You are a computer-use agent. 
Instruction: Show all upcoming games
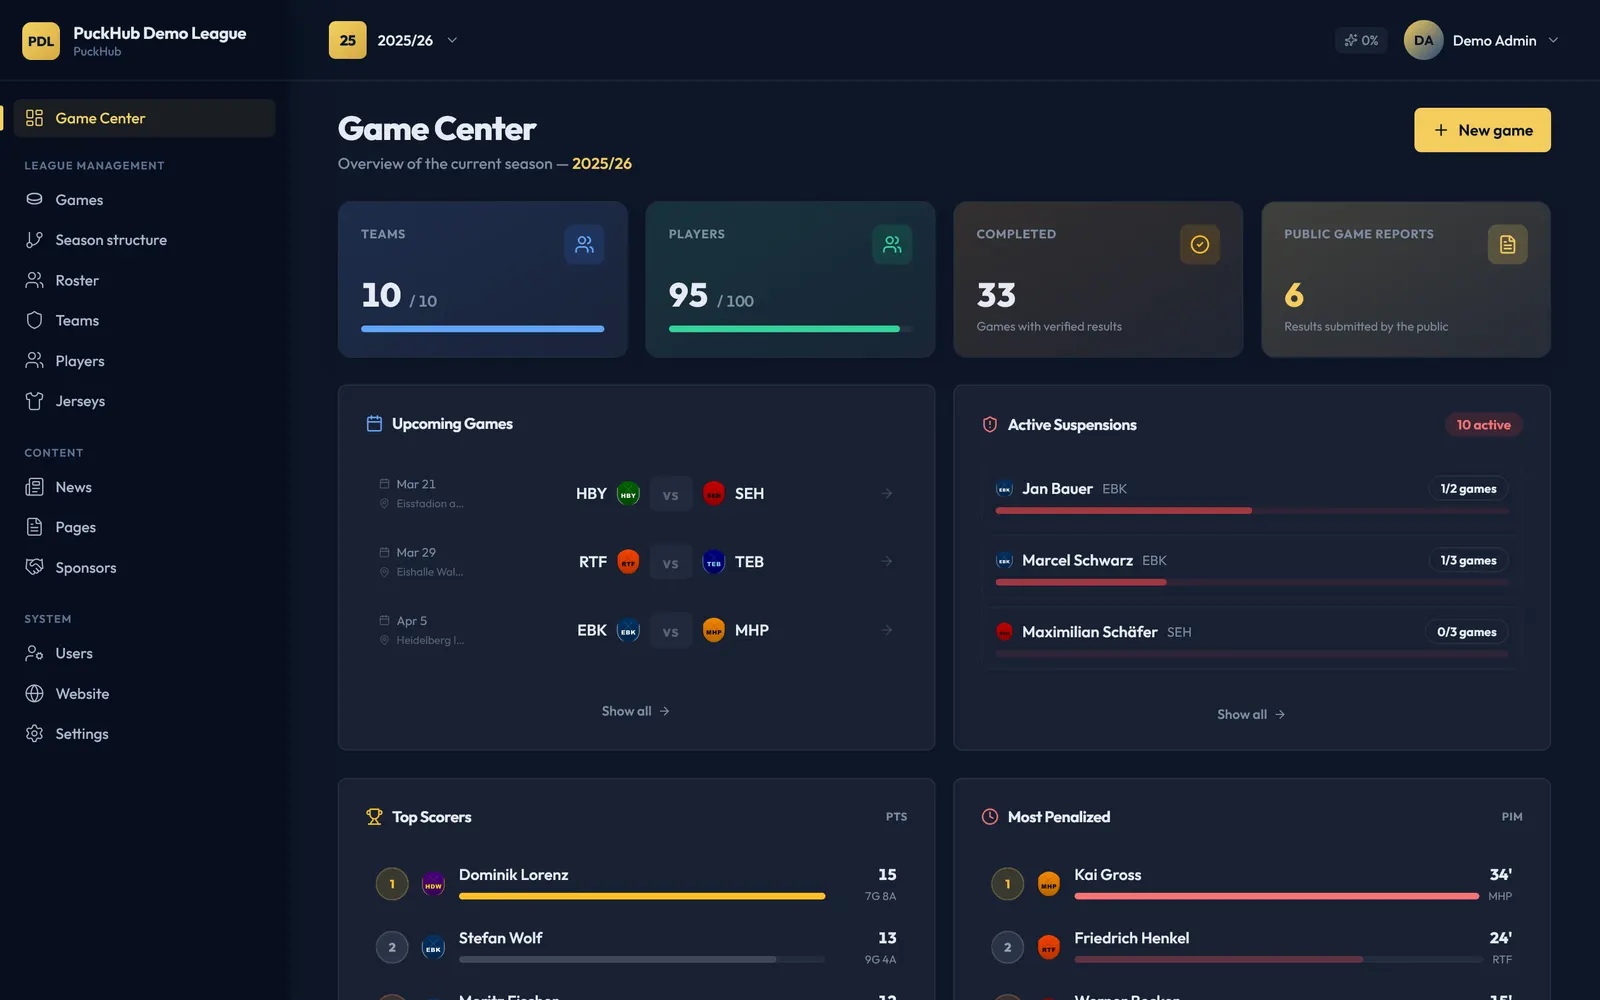coord(636,711)
